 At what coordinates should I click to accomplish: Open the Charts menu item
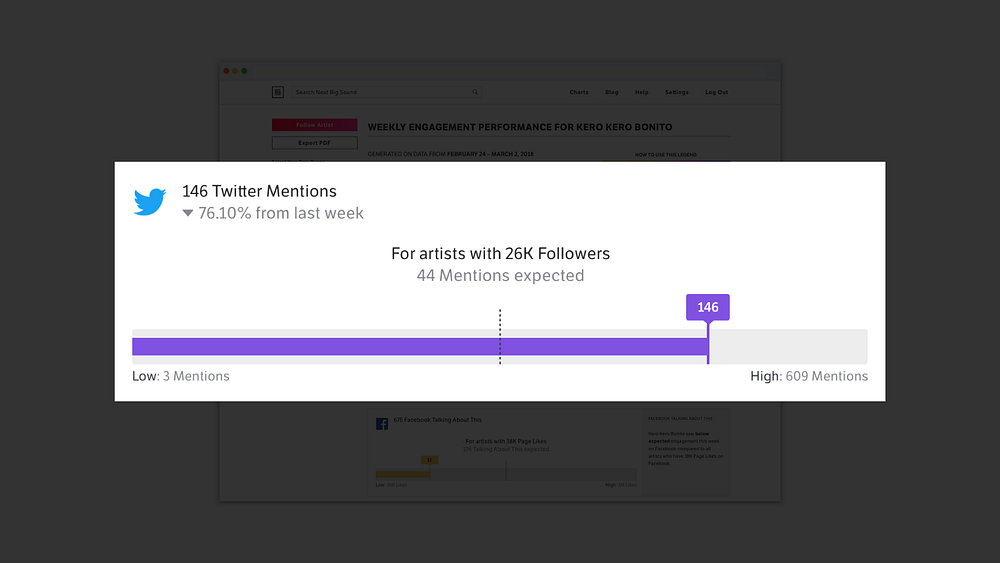[x=579, y=92]
